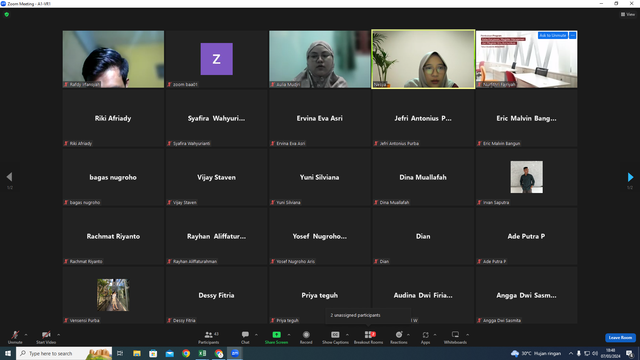Viewport: 640px width, 360px height.
Task: Select the Dina Muallafah participant tile
Action: pyautogui.click(x=423, y=177)
